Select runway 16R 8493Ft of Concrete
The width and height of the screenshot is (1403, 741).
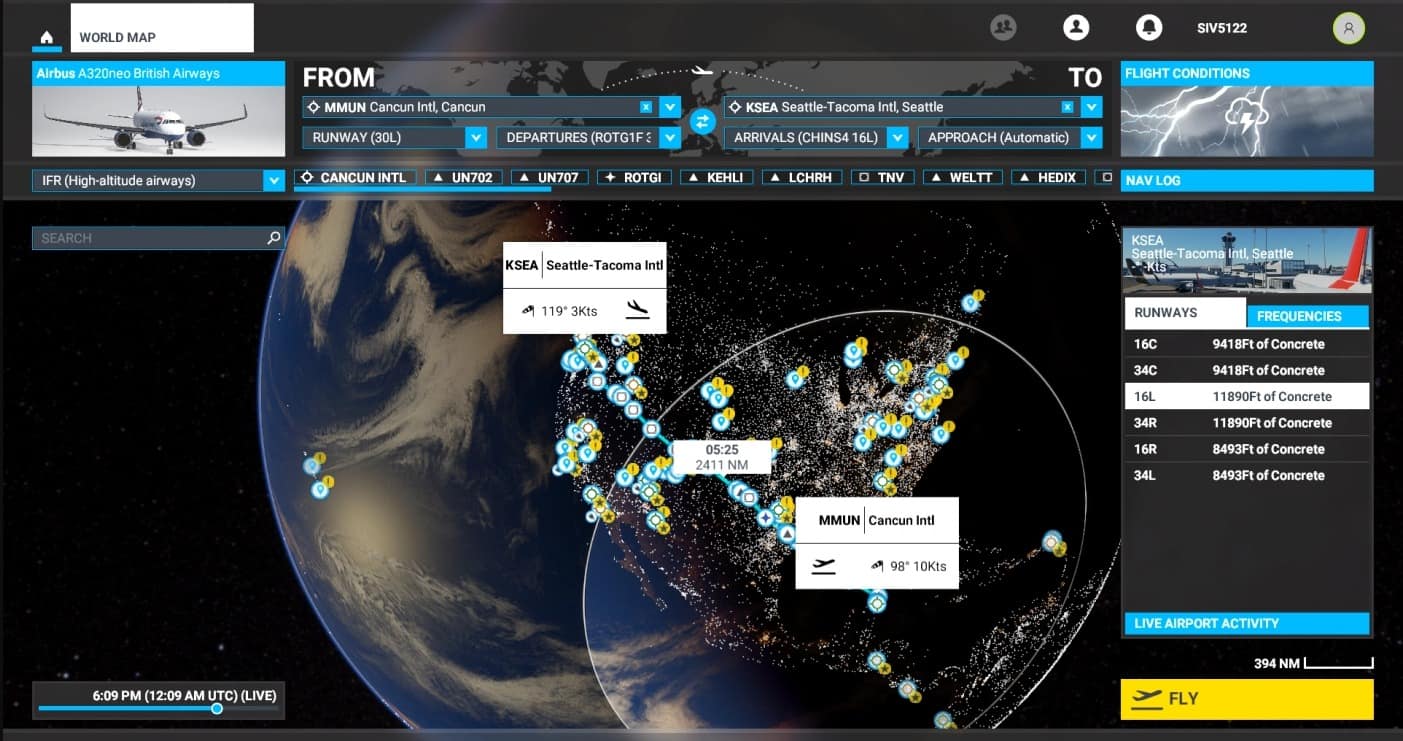point(1247,449)
